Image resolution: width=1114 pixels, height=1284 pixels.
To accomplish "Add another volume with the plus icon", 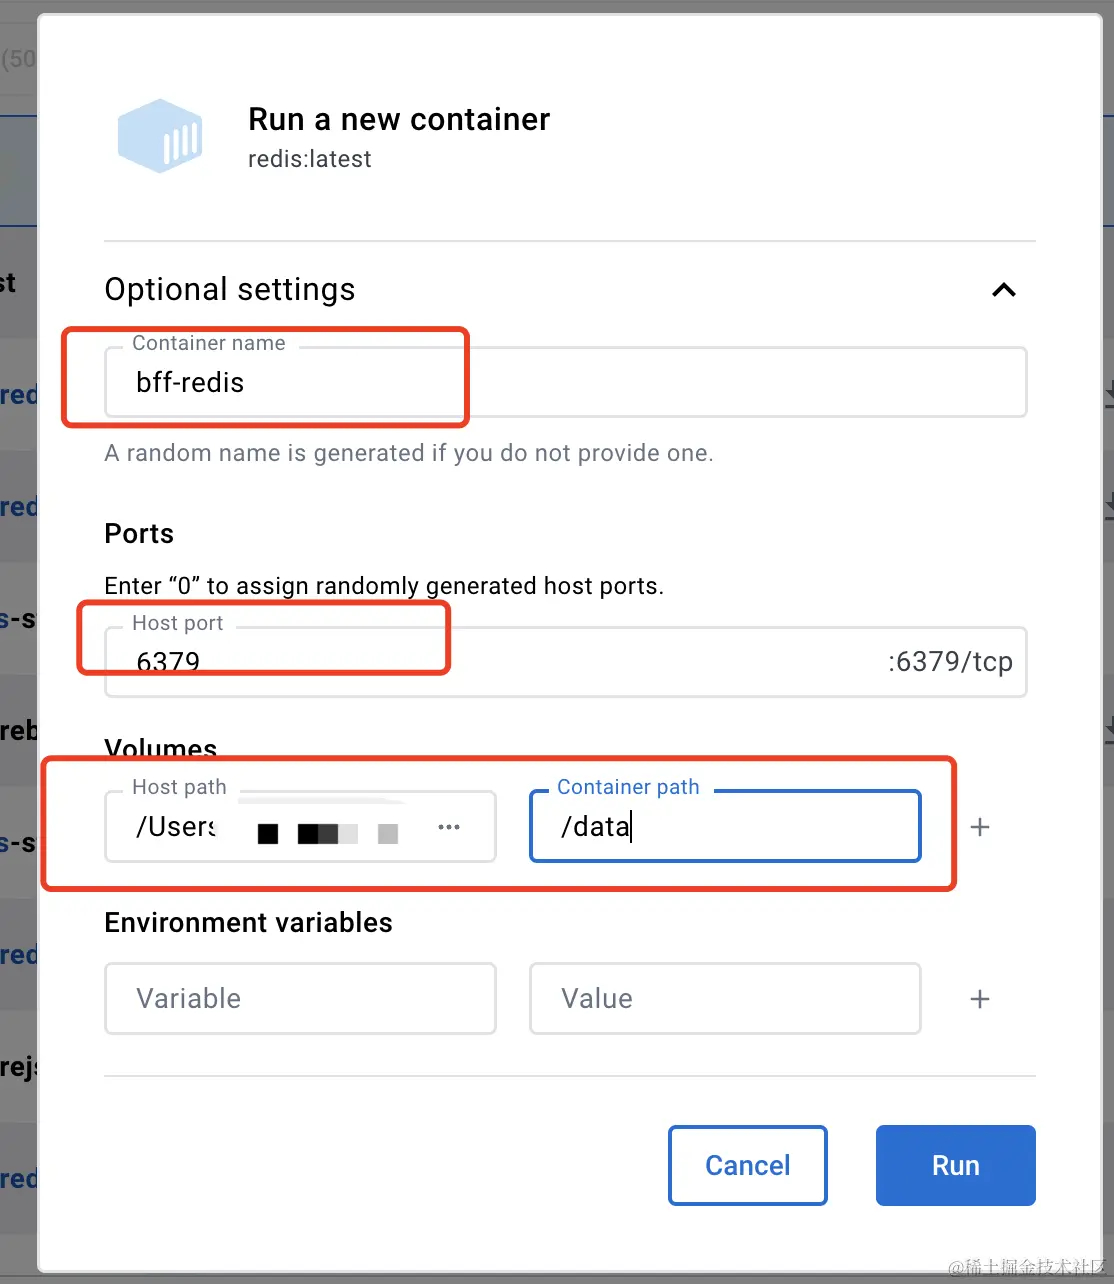I will pyautogui.click(x=980, y=827).
